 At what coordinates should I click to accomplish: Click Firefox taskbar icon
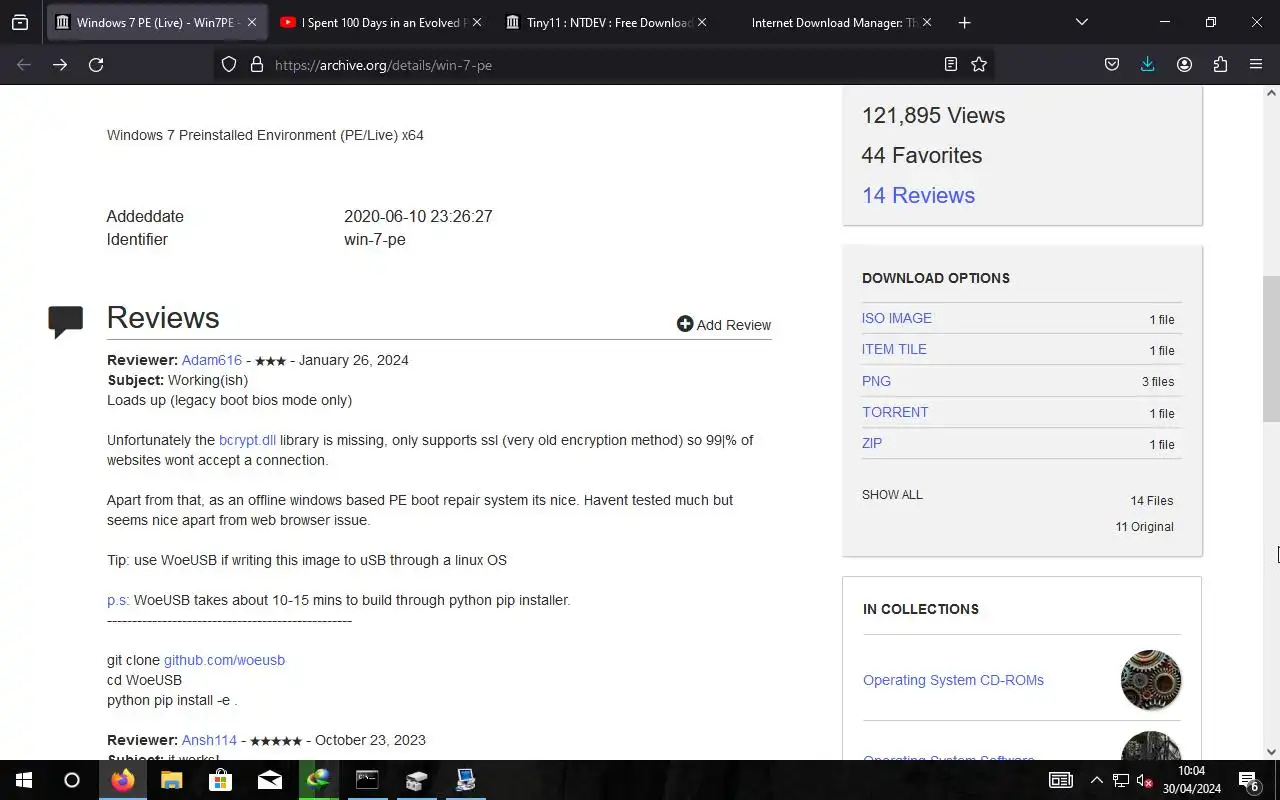pyautogui.click(x=123, y=780)
